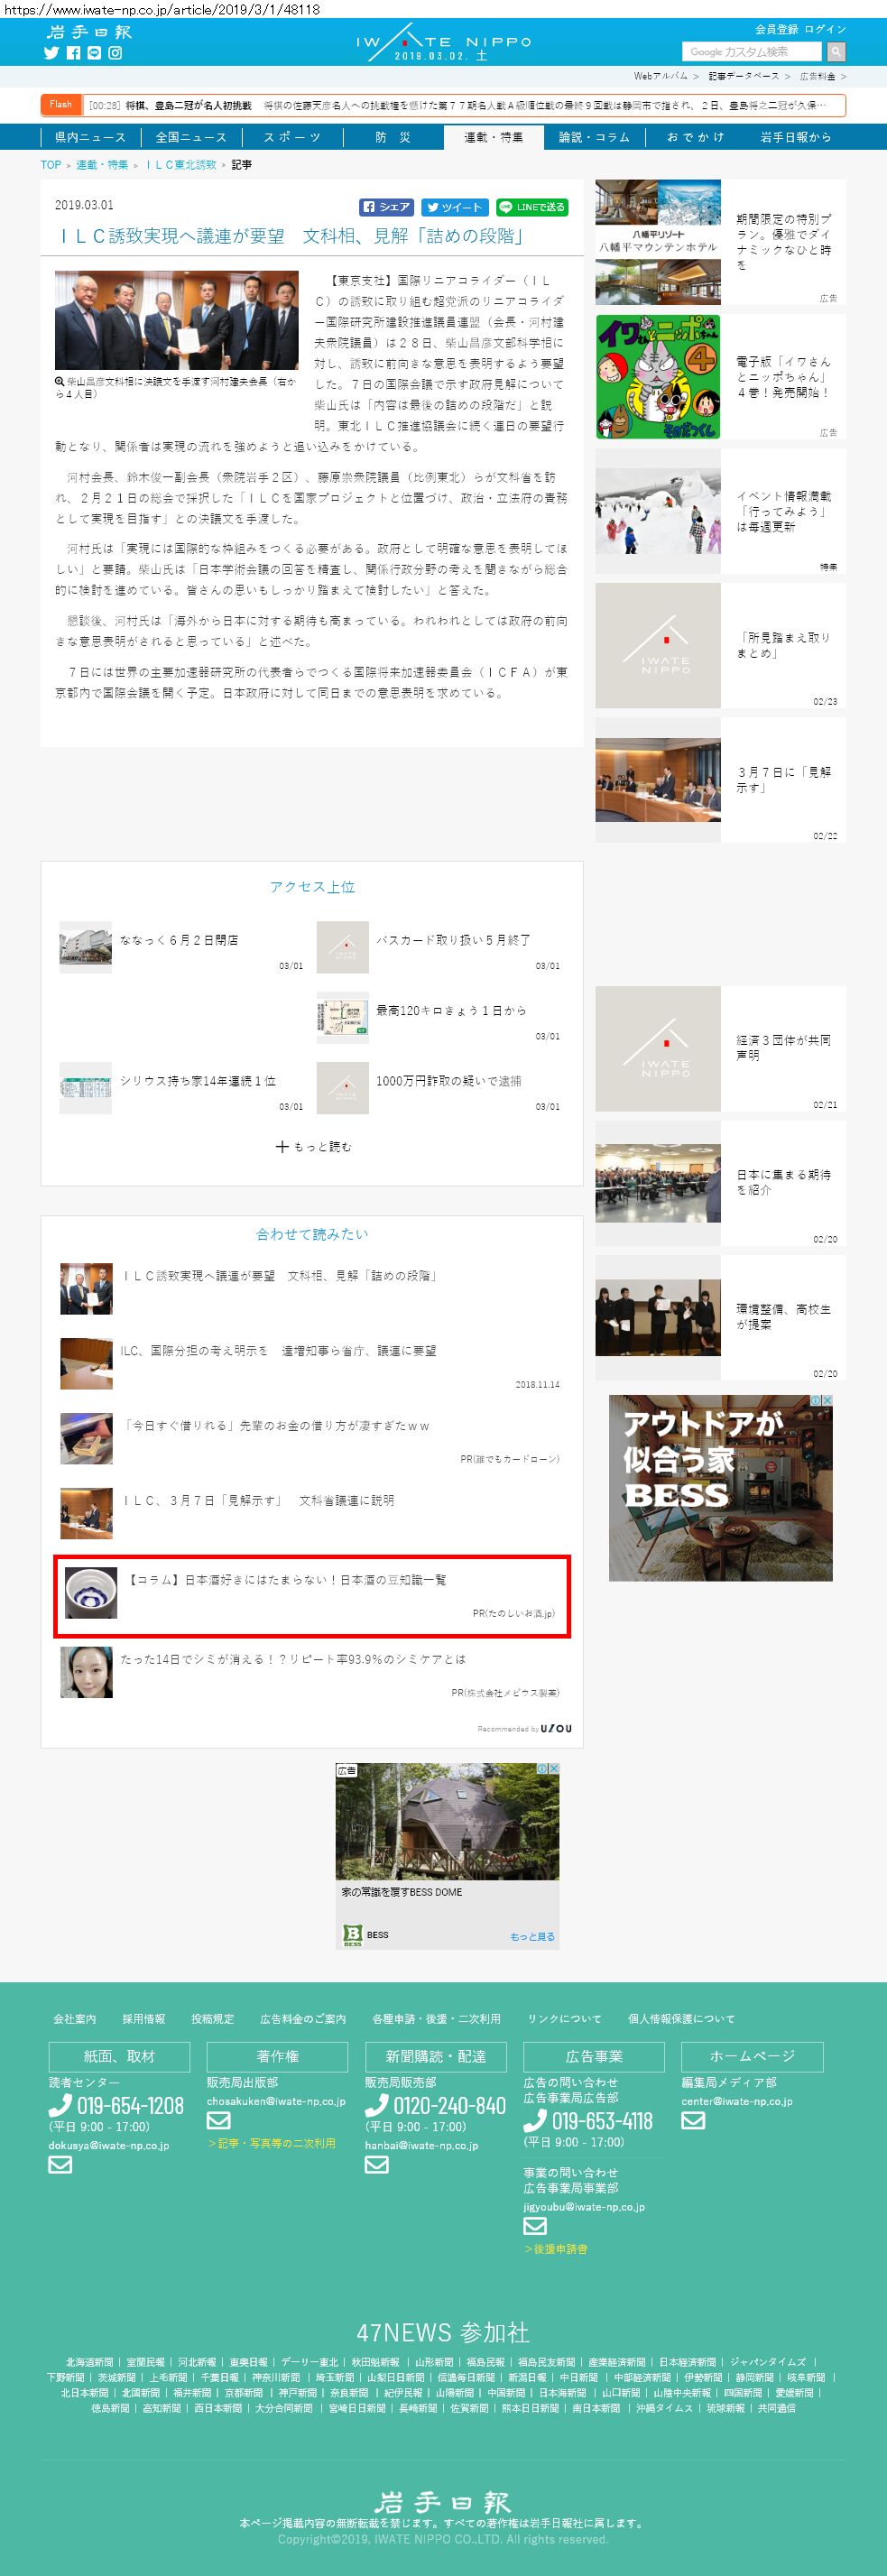The width and height of the screenshot is (887, 2576).
Task: Click mail icon under chosakuken@iwate-np.co.jp
Action: (218, 2119)
